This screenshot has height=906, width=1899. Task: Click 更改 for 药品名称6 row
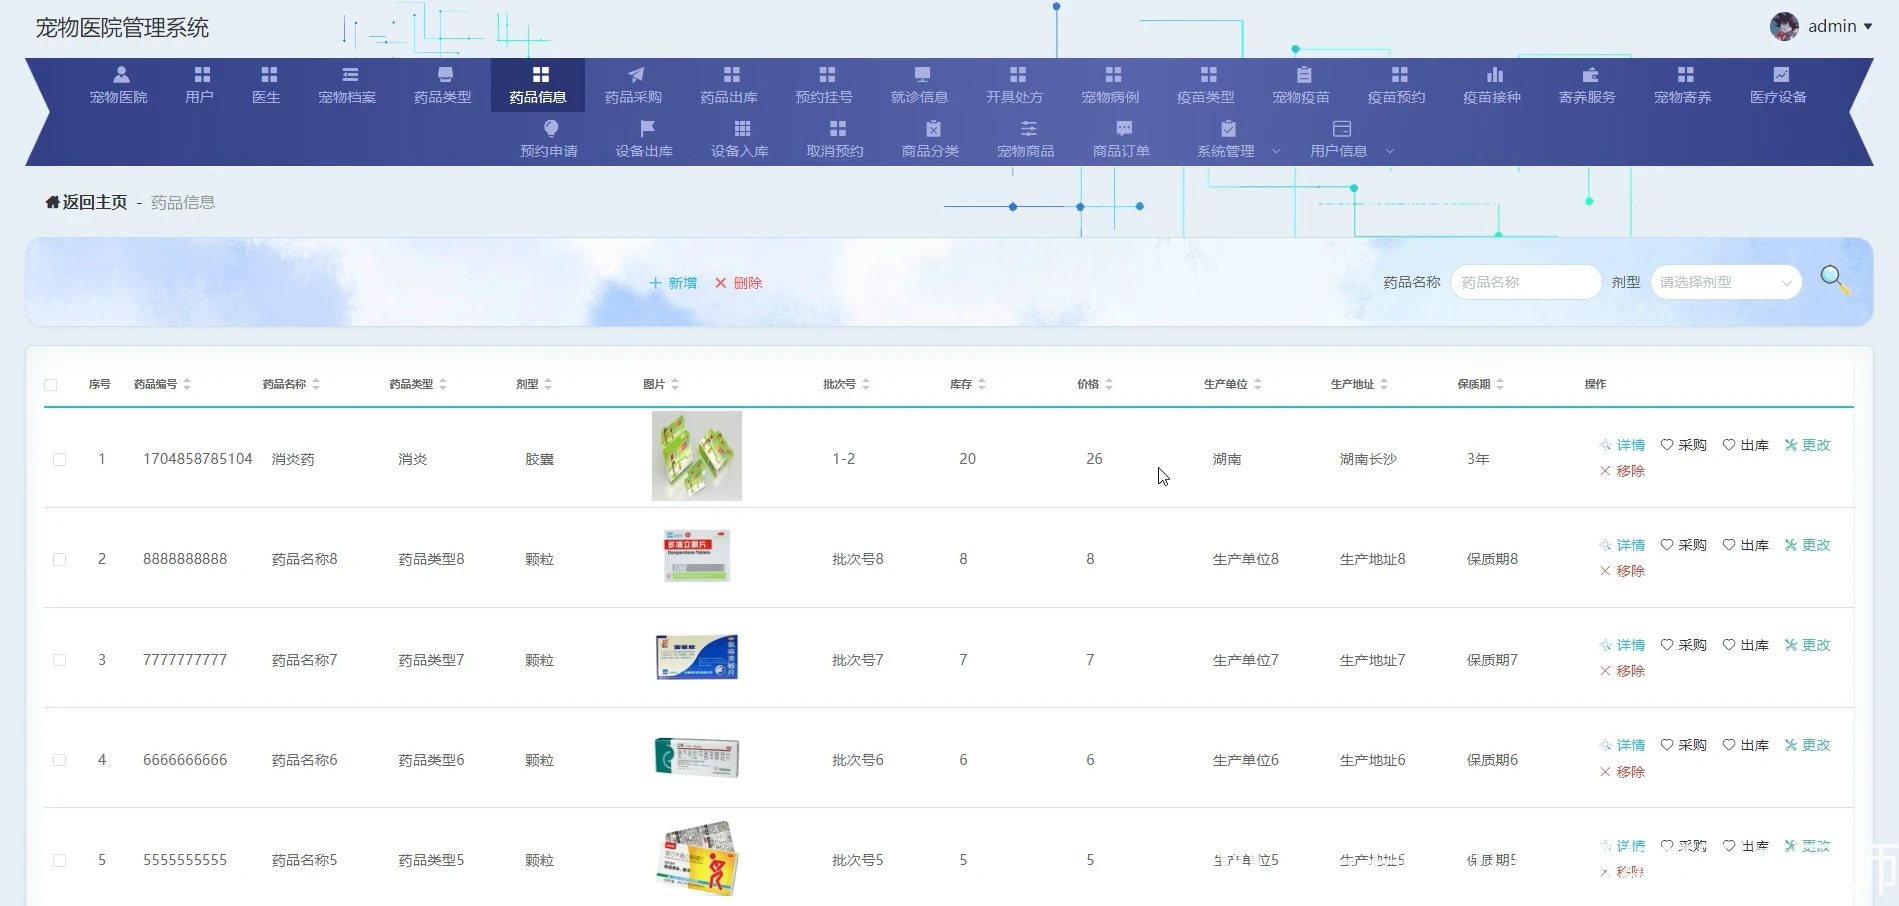1808,745
